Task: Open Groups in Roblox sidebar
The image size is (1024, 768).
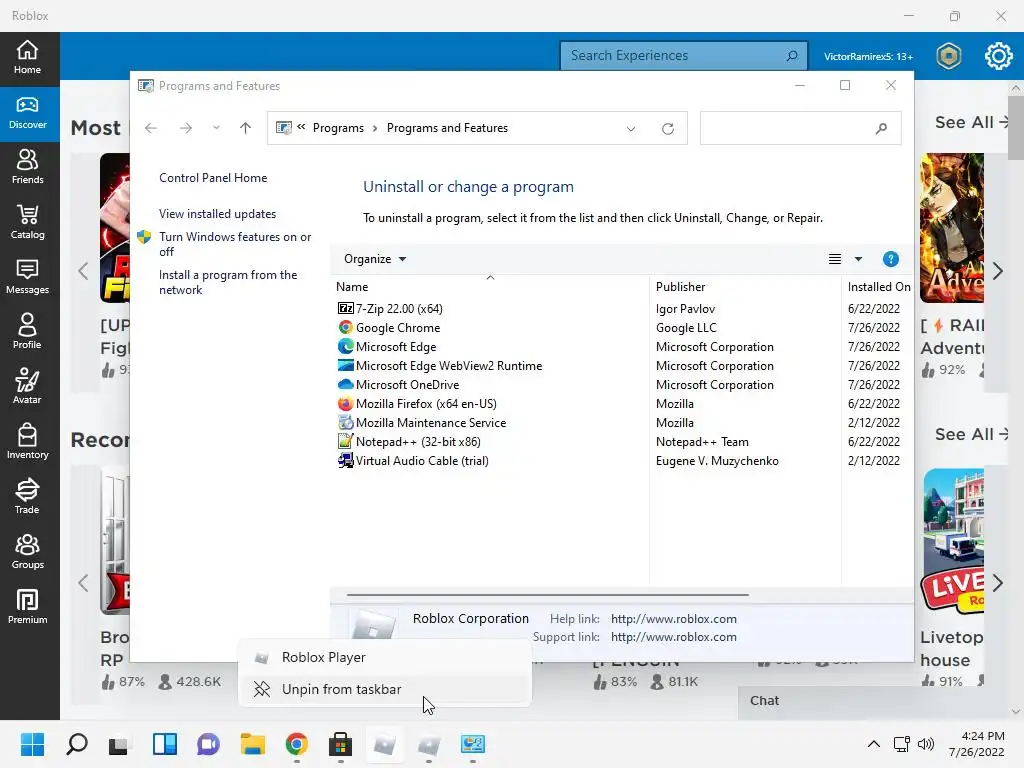Action: coord(27,552)
